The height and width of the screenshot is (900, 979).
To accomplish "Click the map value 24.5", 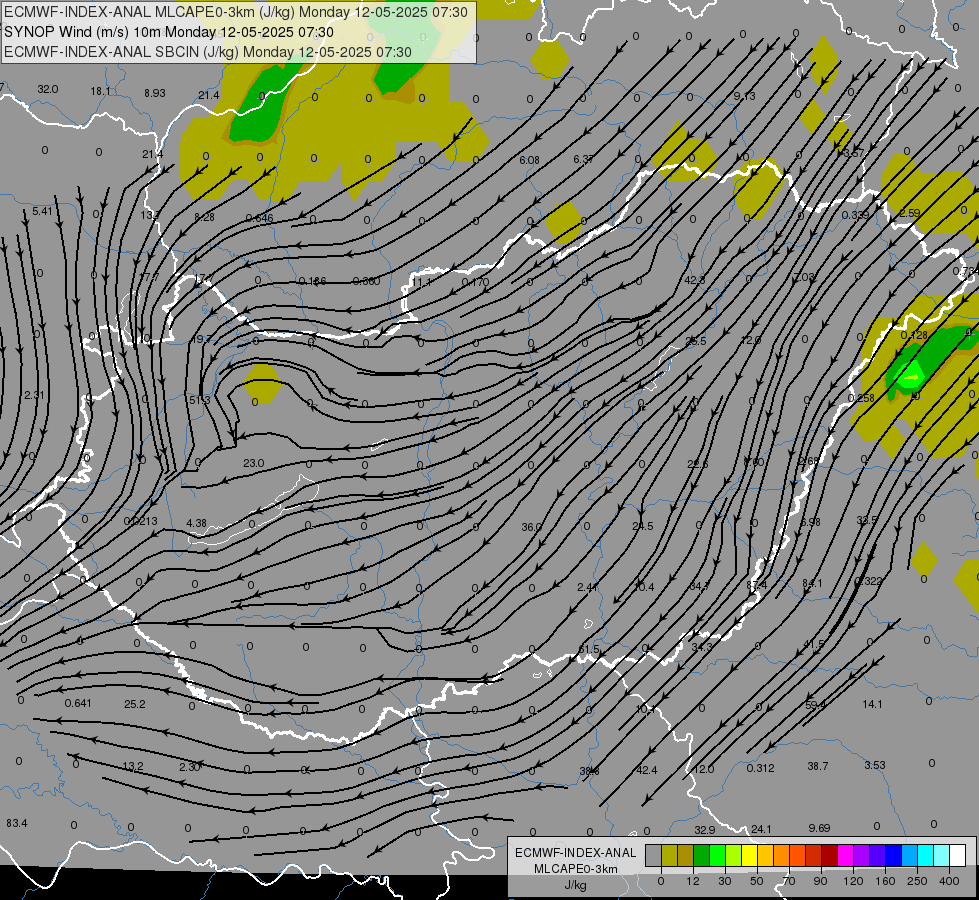I will (x=642, y=526).
